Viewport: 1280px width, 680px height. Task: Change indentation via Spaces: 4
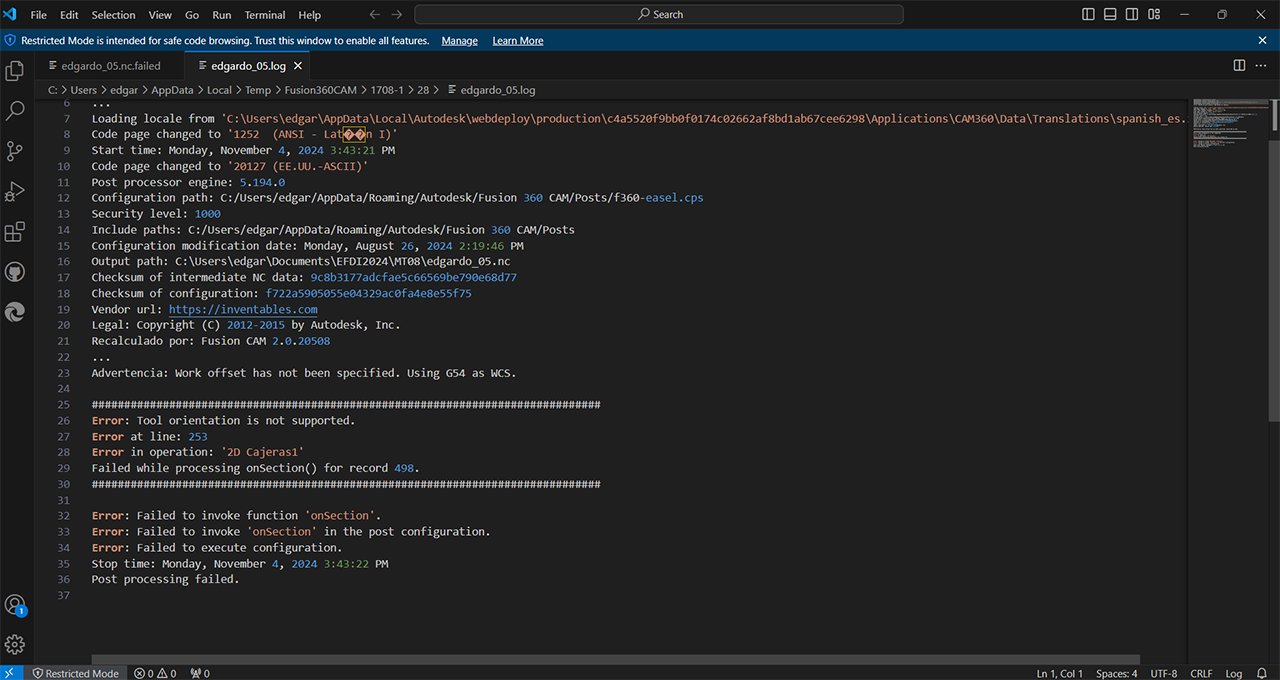tap(1117, 673)
